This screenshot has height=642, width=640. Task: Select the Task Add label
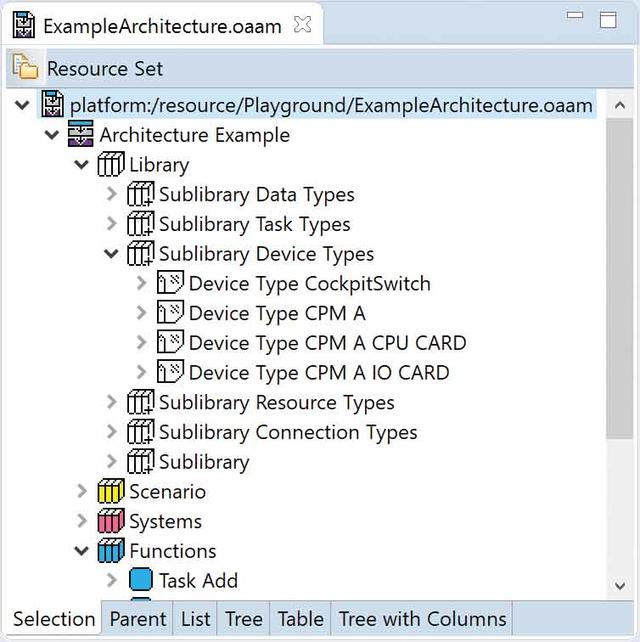click(x=199, y=581)
